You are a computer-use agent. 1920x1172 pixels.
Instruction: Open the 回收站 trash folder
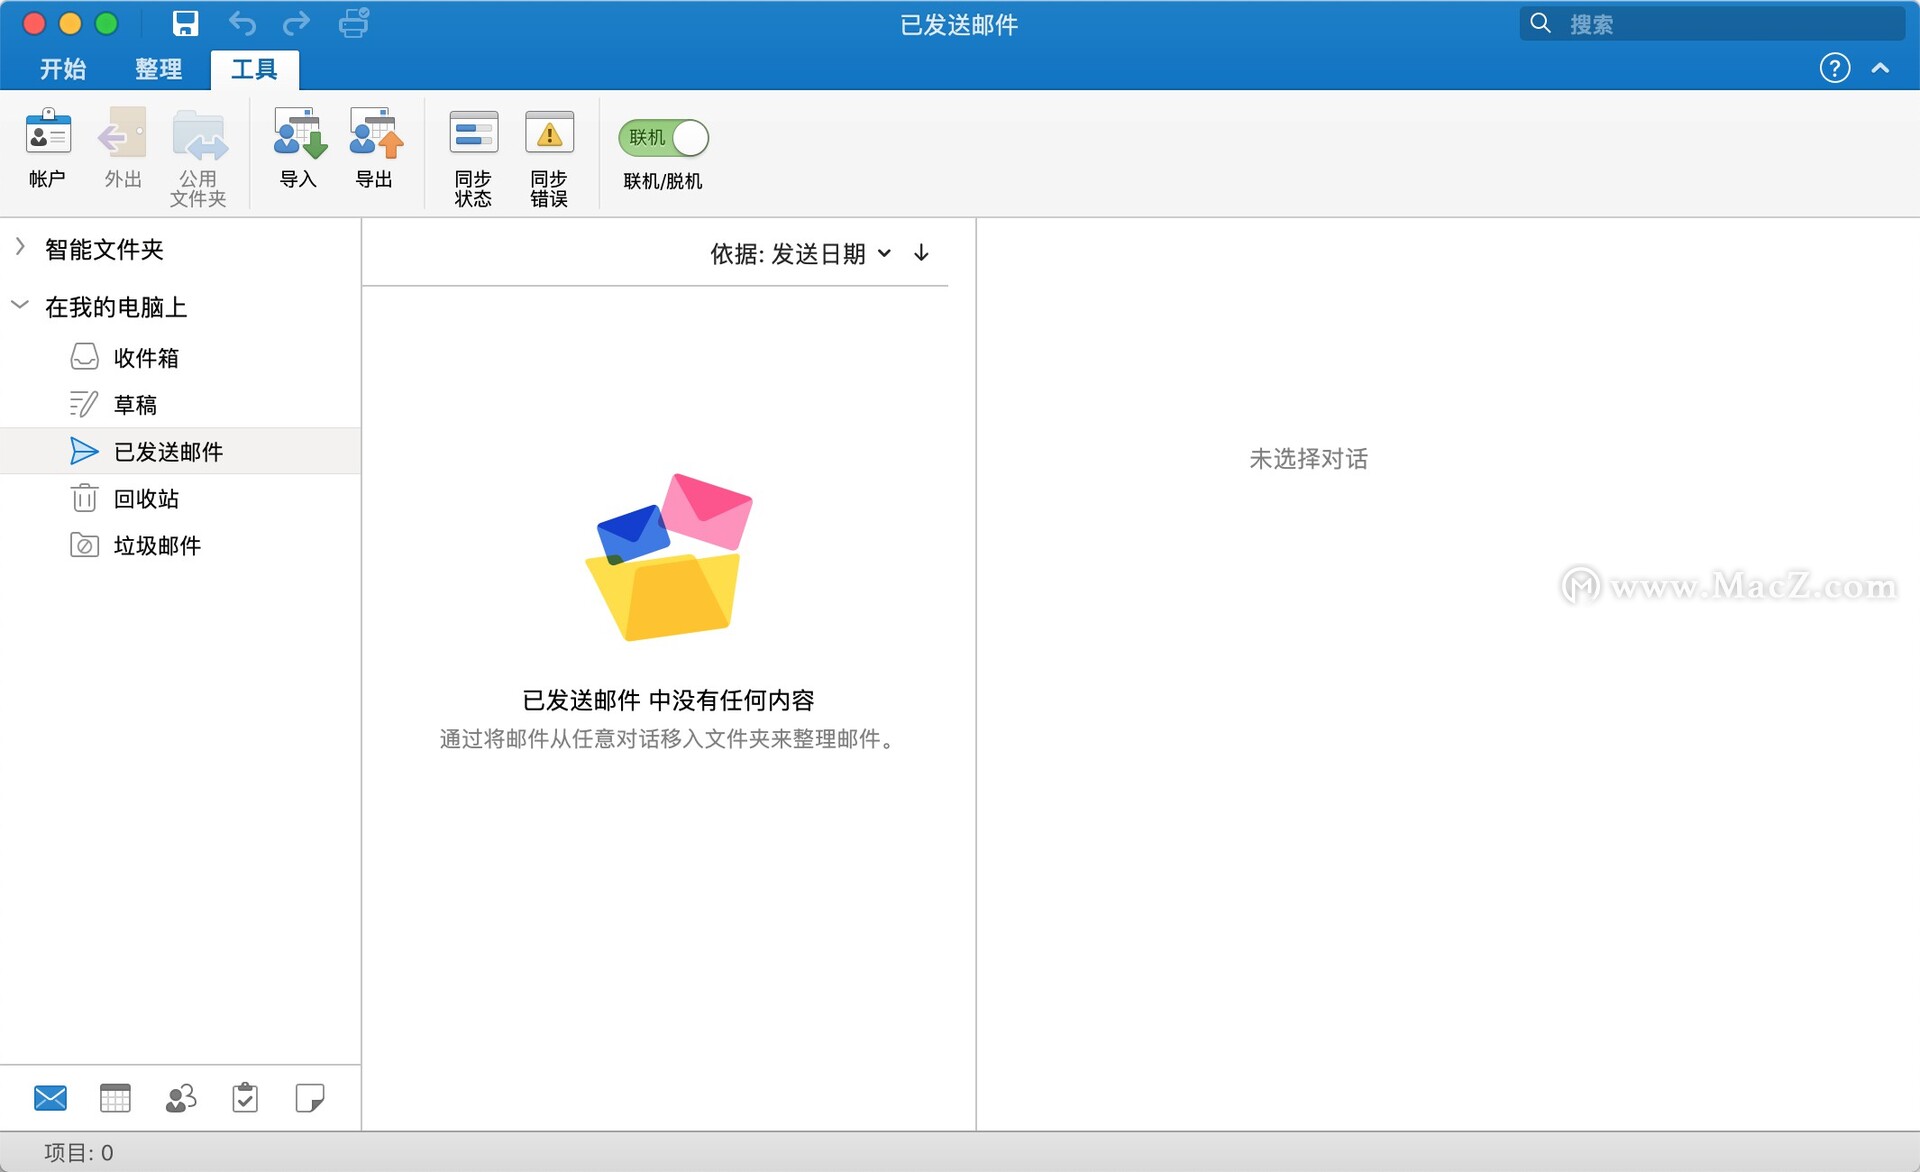pos(180,498)
